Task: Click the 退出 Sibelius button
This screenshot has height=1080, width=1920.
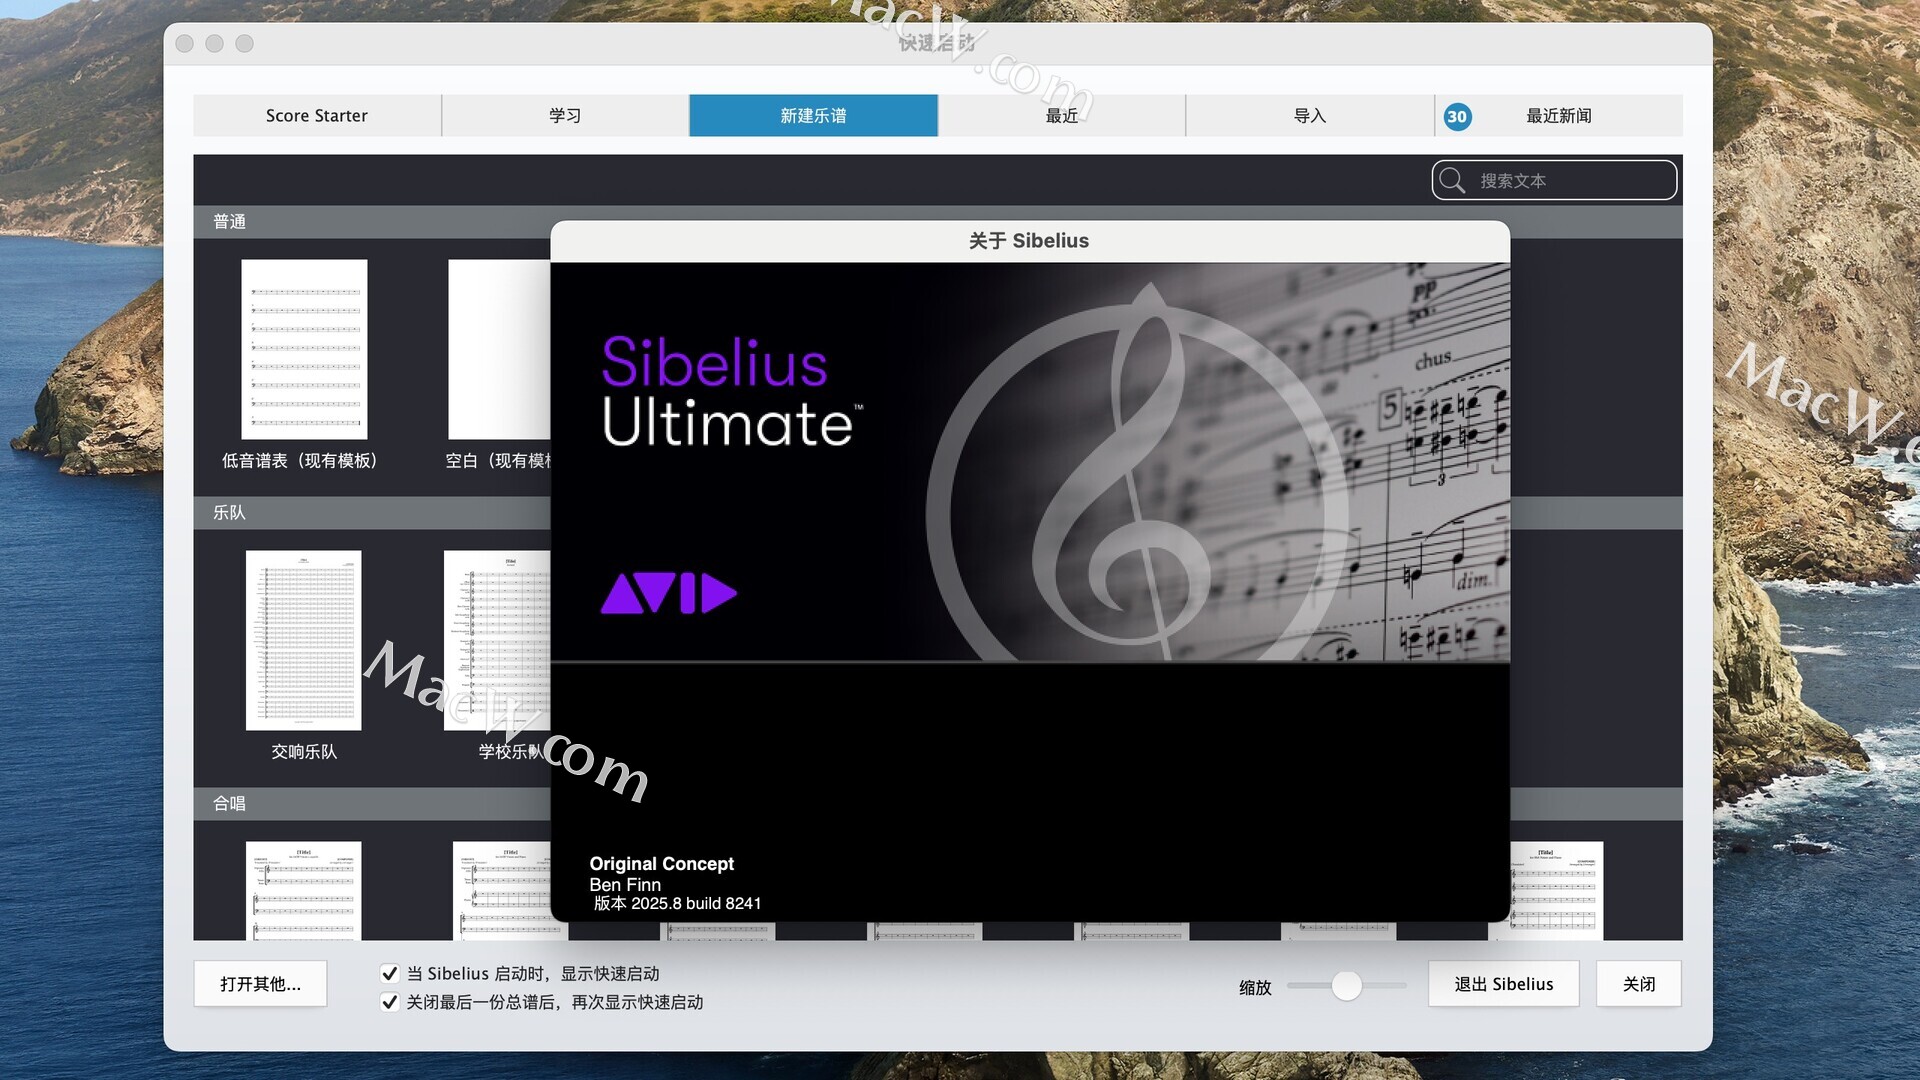Action: (1503, 984)
